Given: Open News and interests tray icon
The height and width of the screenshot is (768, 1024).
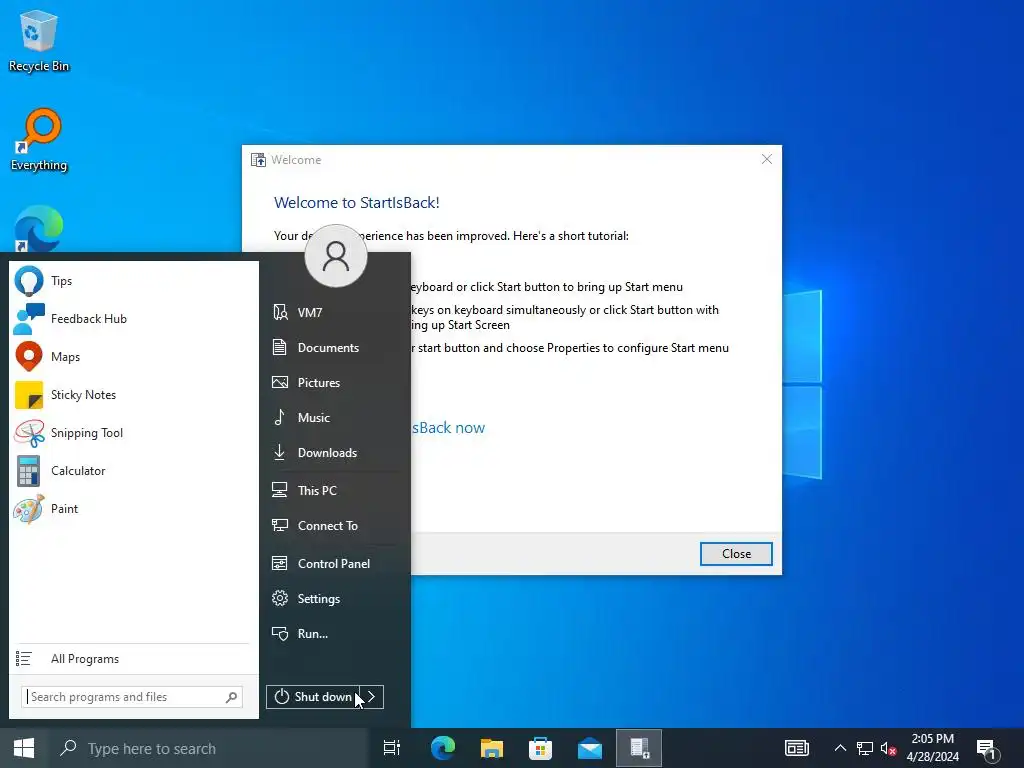Looking at the screenshot, I should (x=797, y=748).
